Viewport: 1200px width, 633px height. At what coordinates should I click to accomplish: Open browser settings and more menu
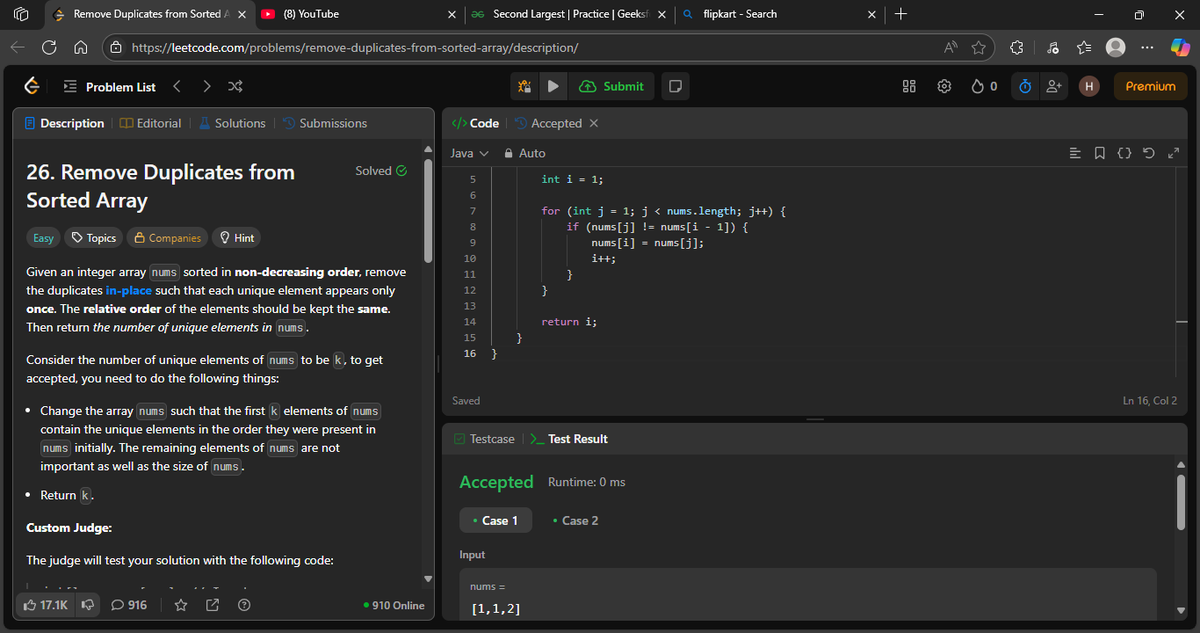1145,47
